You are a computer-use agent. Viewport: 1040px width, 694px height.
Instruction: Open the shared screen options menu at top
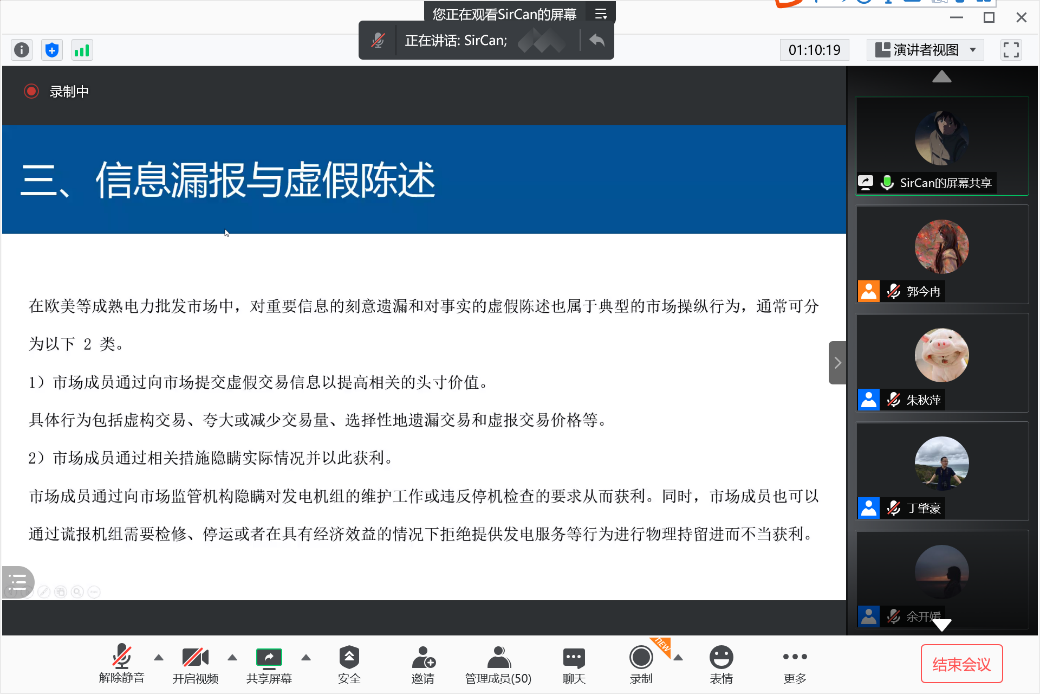coord(601,13)
